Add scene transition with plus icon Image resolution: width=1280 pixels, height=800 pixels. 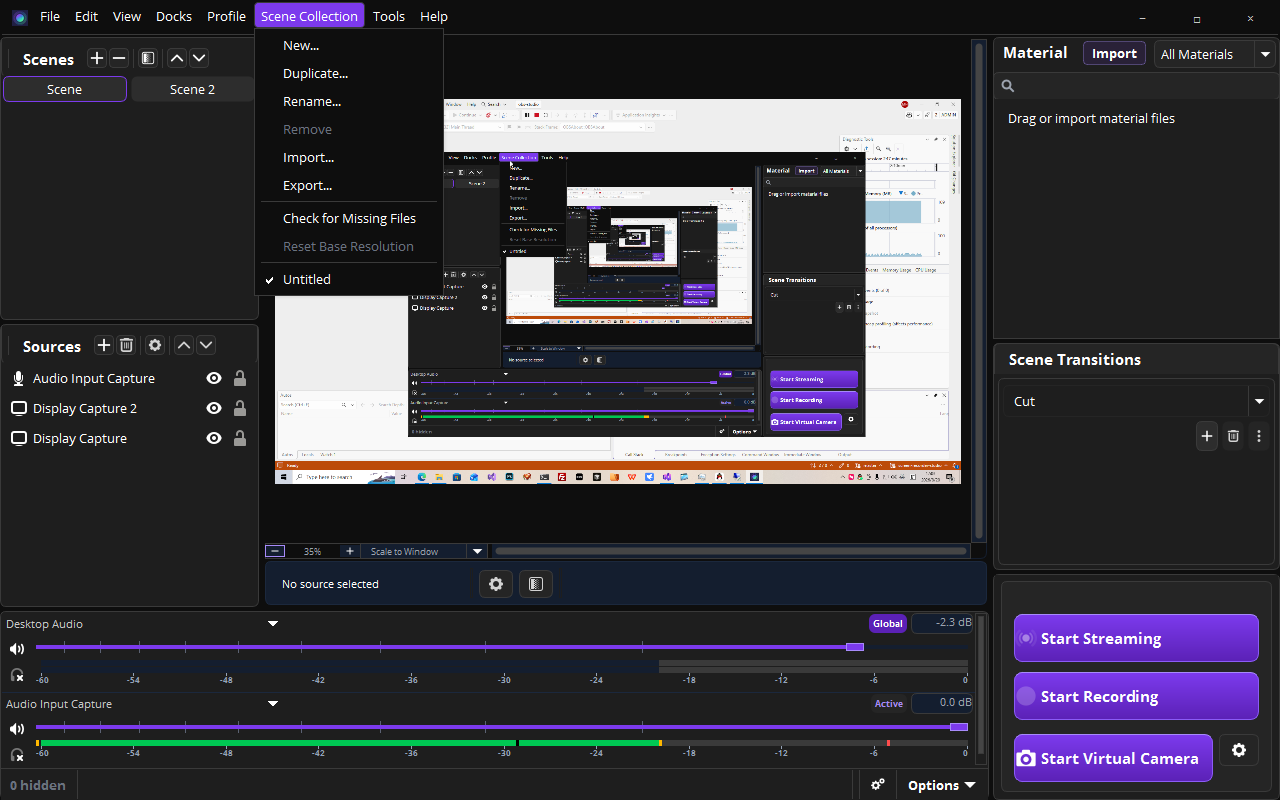(x=1207, y=436)
